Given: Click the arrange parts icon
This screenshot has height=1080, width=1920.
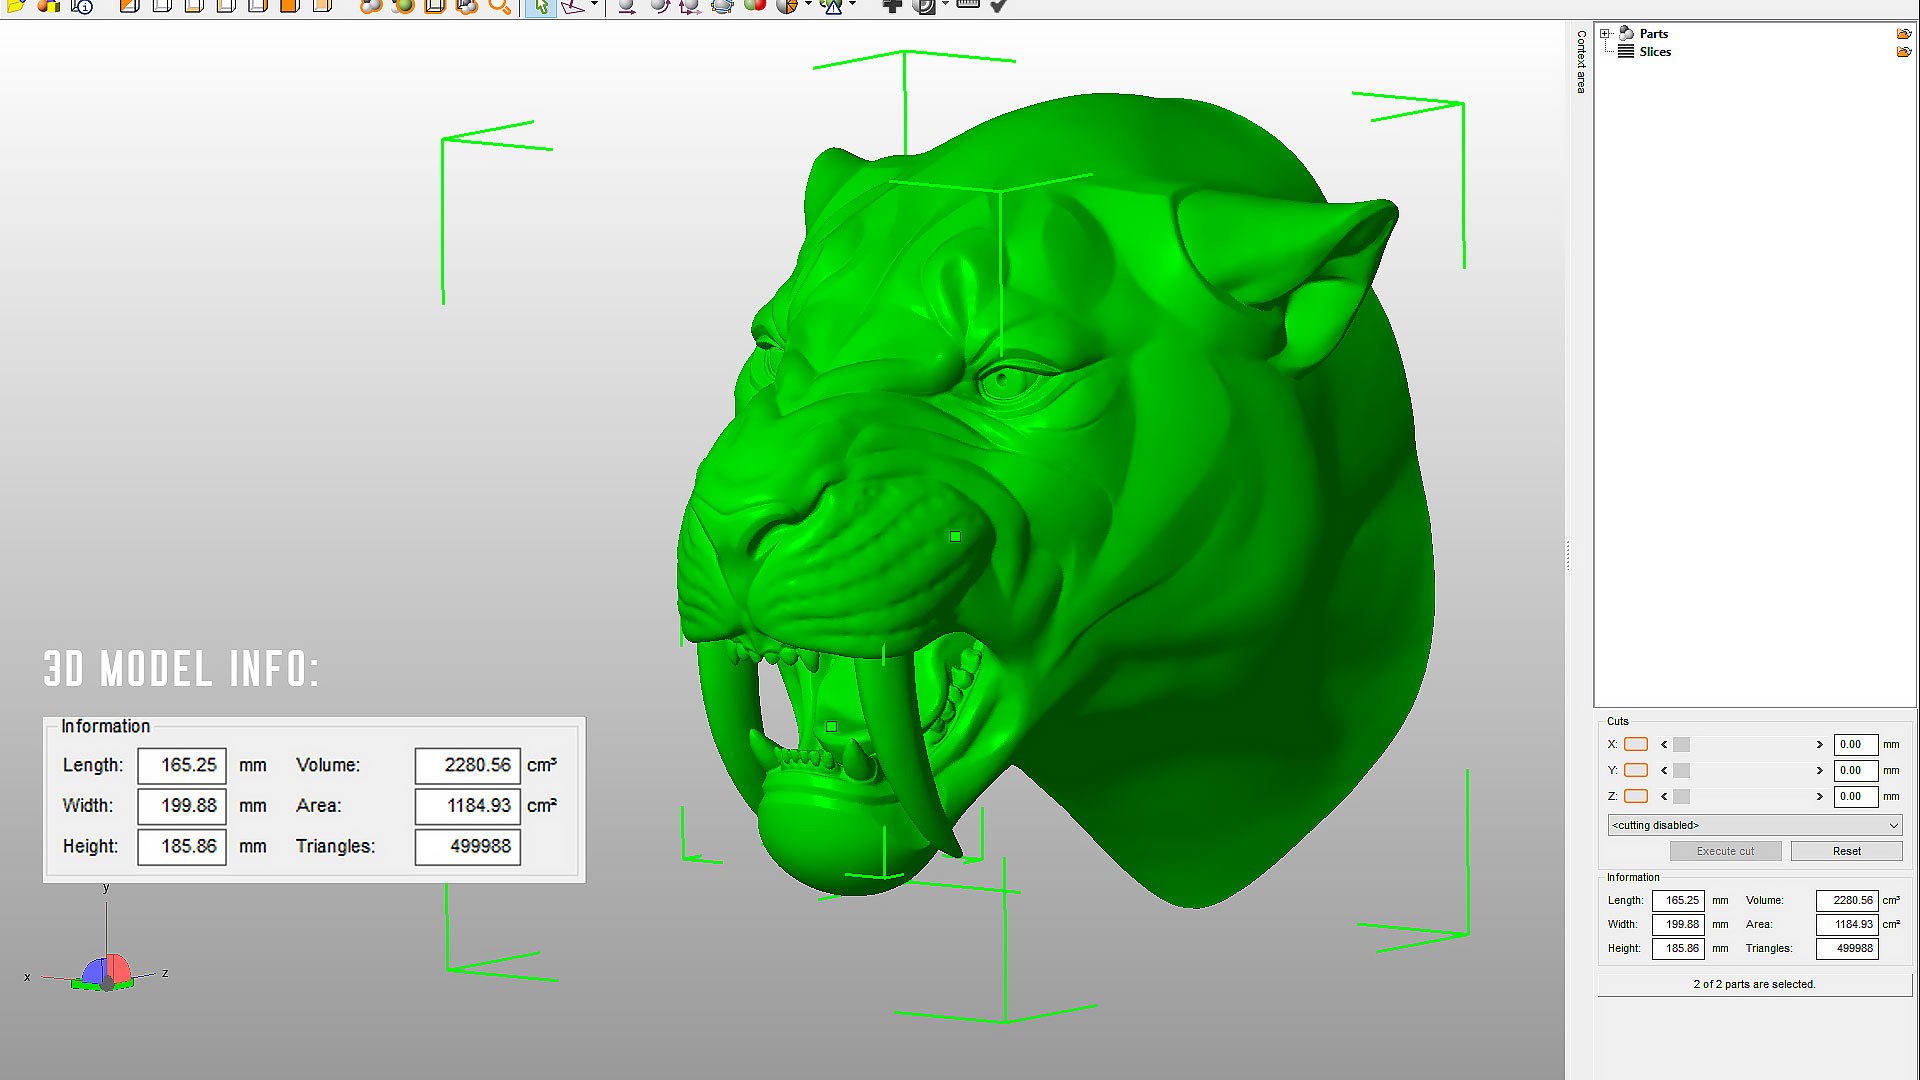Looking at the screenshot, I should click(x=722, y=6).
